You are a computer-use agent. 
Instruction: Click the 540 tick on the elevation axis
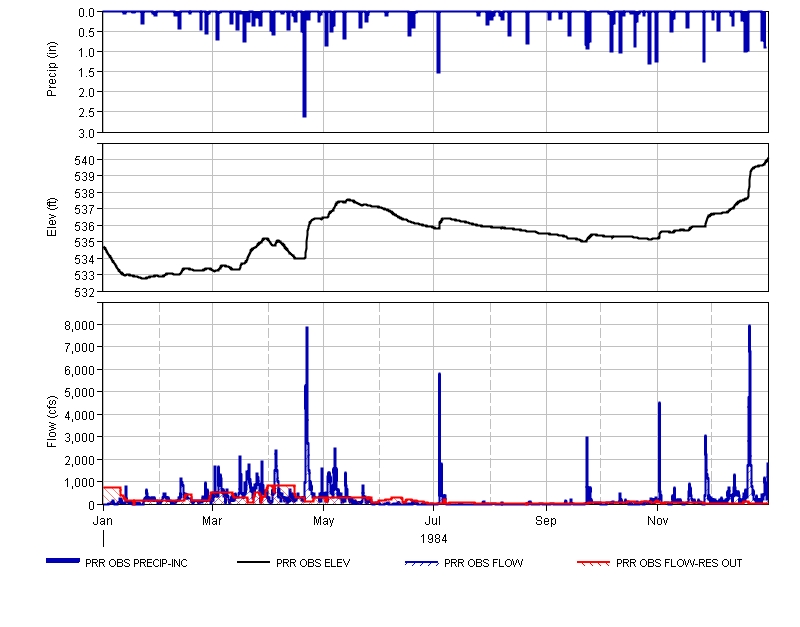(86, 160)
